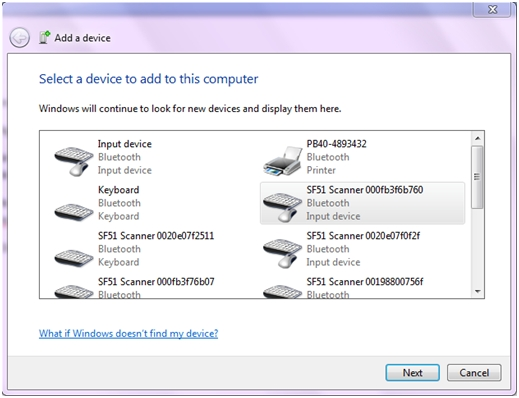
Task: Click the SF51 Scanner 00198800756f icon
Action: [x=282, y=291]
